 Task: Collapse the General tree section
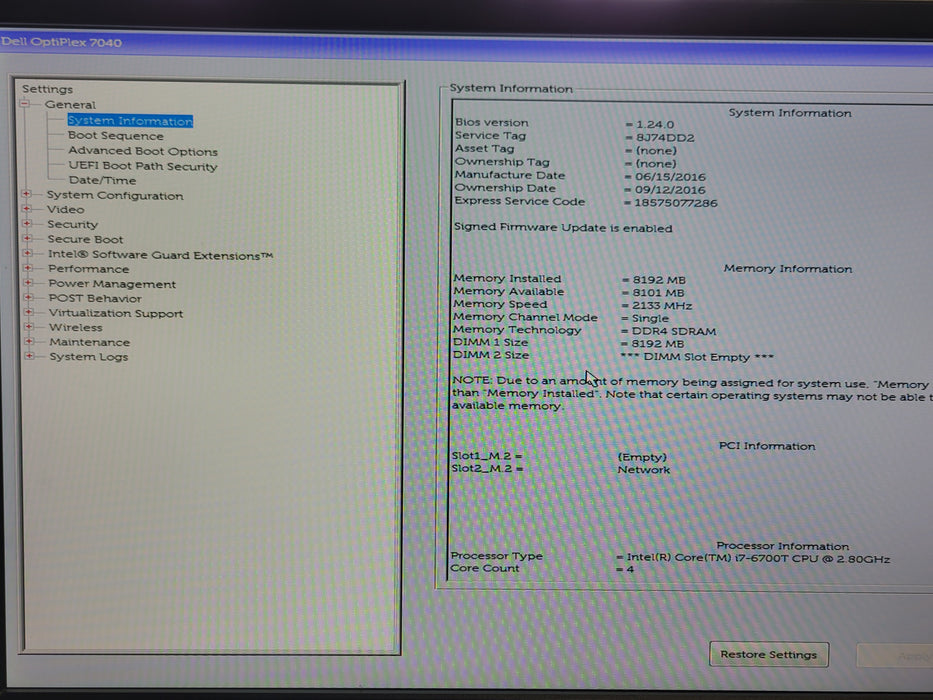tap(24, 104)
